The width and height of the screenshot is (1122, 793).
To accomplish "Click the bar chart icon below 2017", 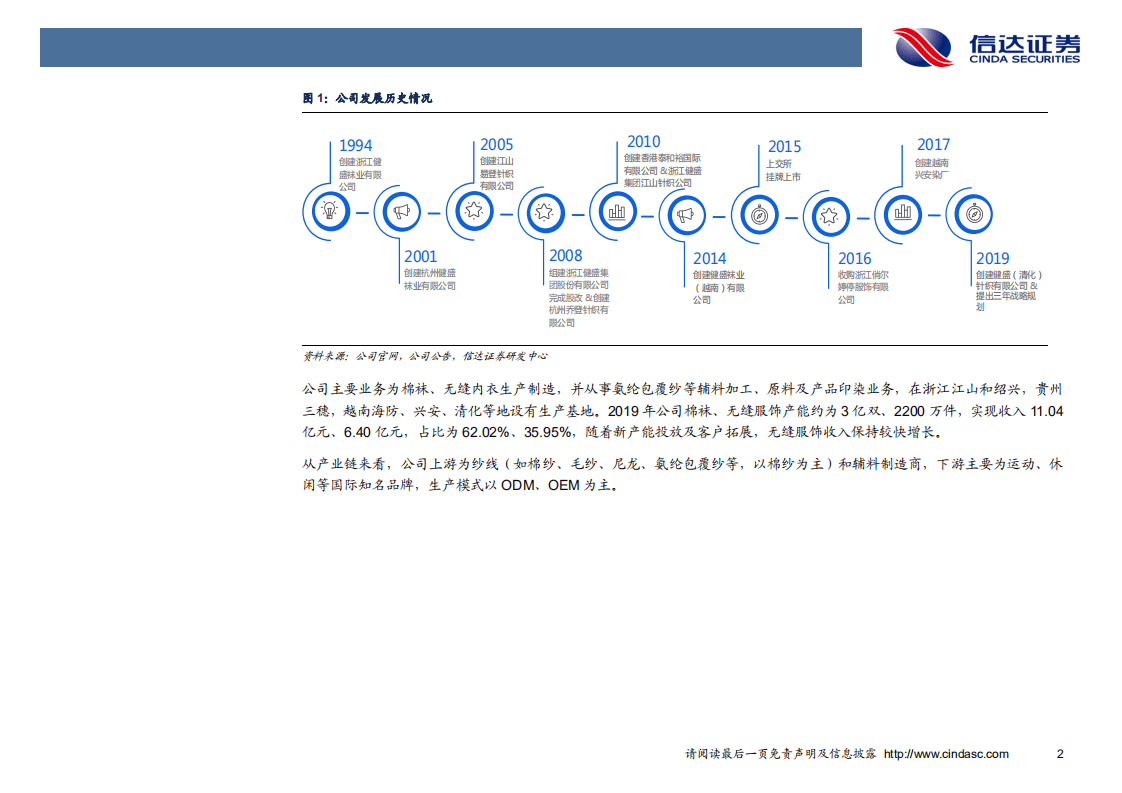I will [903, 212].
